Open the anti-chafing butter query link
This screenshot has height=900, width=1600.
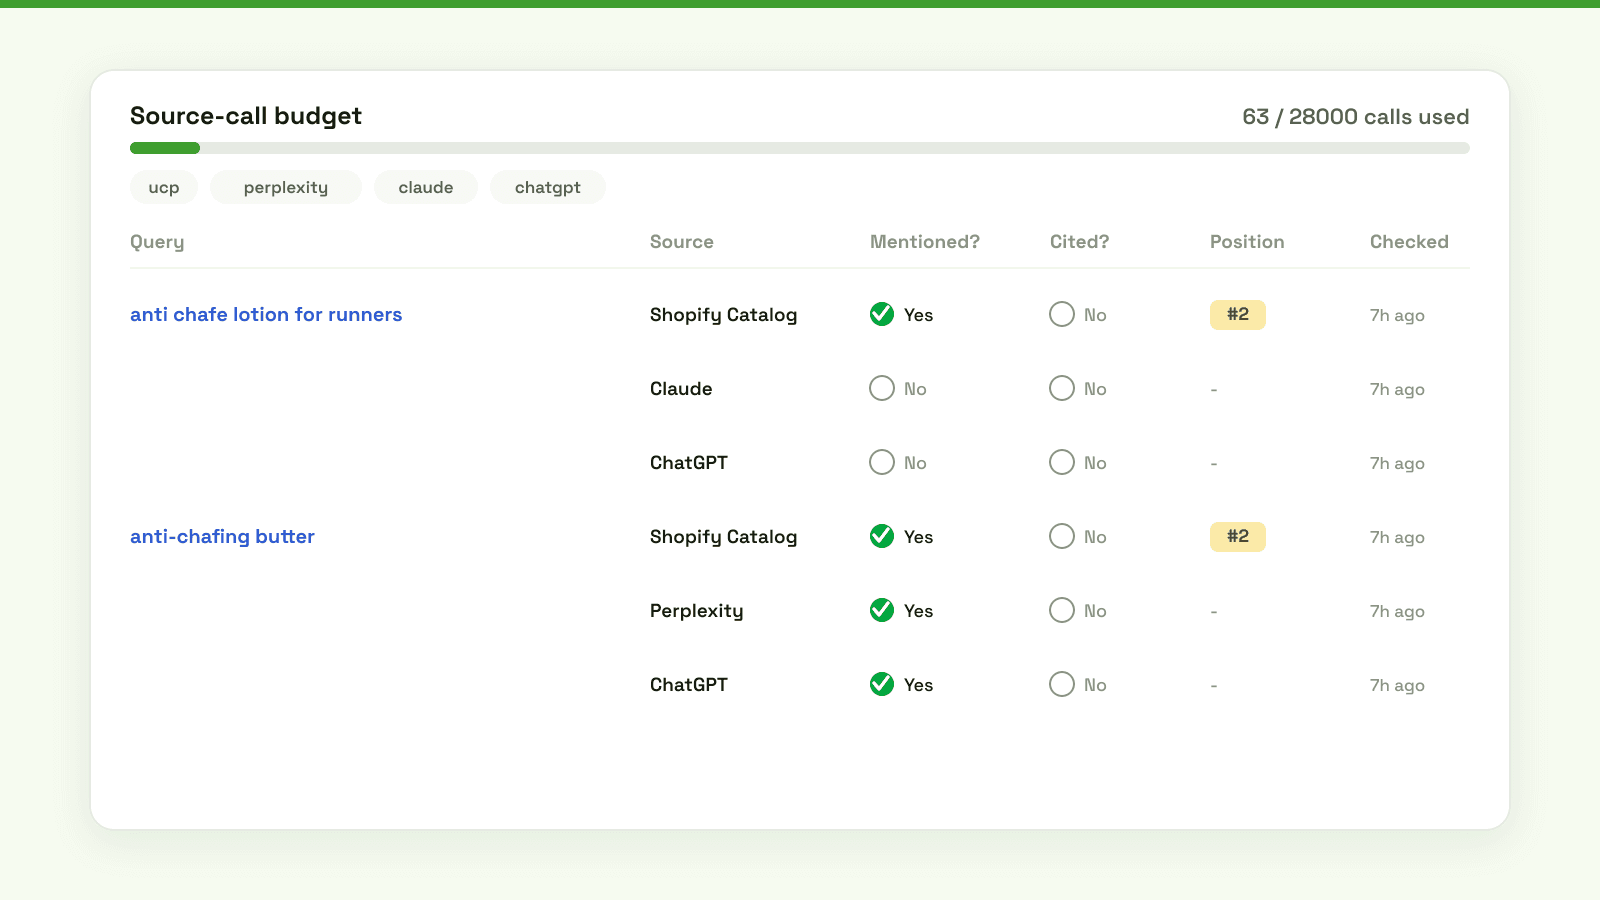222,536
